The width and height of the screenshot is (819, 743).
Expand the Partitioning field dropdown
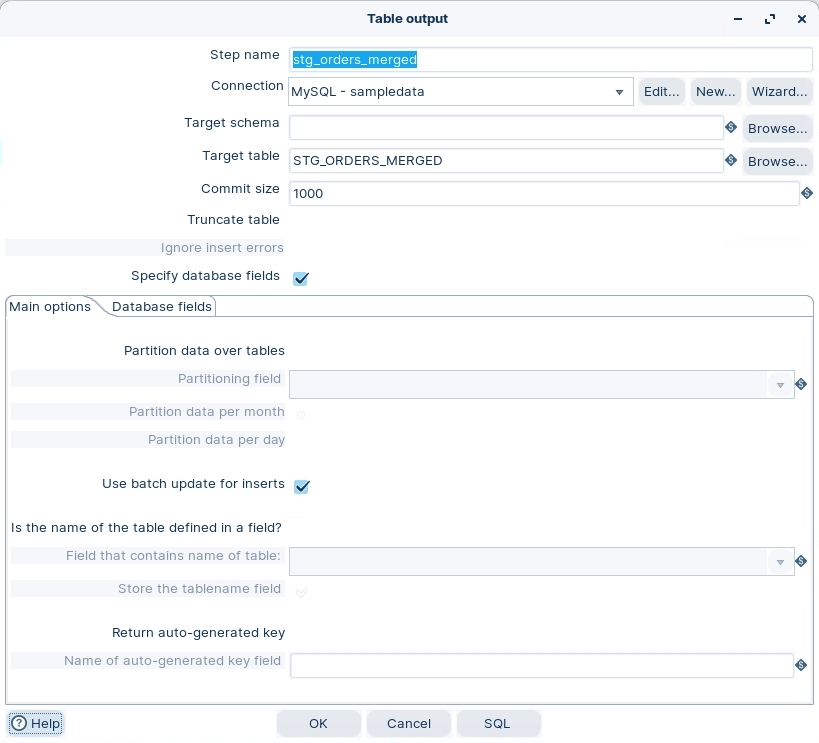(780, 385)
